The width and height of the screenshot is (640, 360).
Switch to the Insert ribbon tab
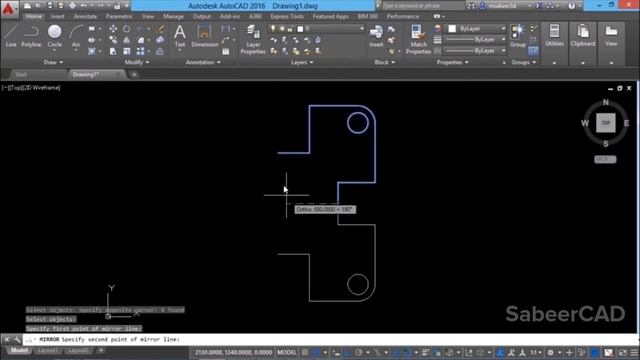click(58, 16)
